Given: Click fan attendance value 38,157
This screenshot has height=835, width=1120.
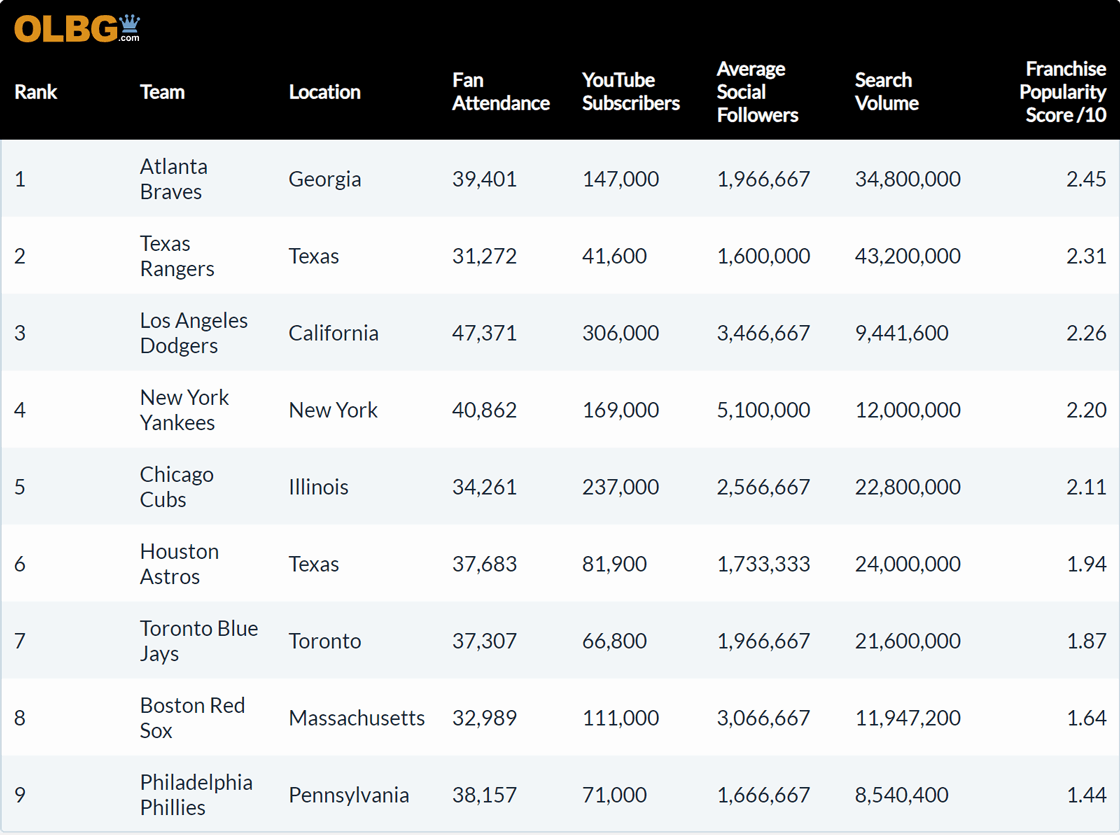Looking at the screenshot, I should click(x=484, y=795).
